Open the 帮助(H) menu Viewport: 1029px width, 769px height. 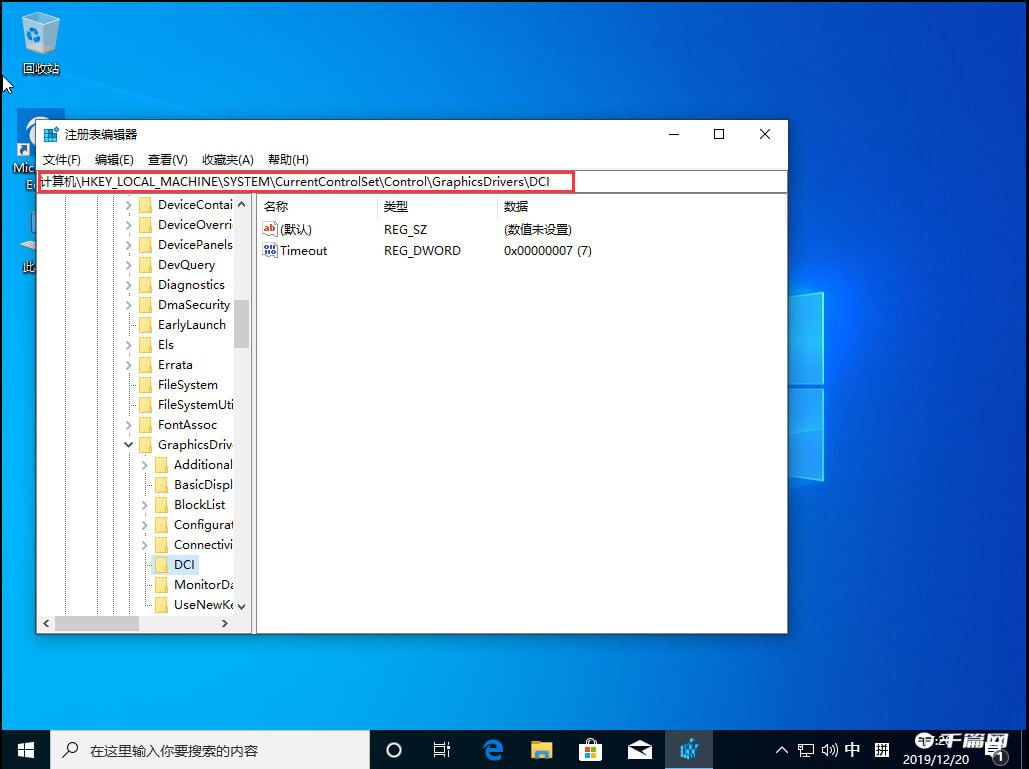click(x=288, y=159)
